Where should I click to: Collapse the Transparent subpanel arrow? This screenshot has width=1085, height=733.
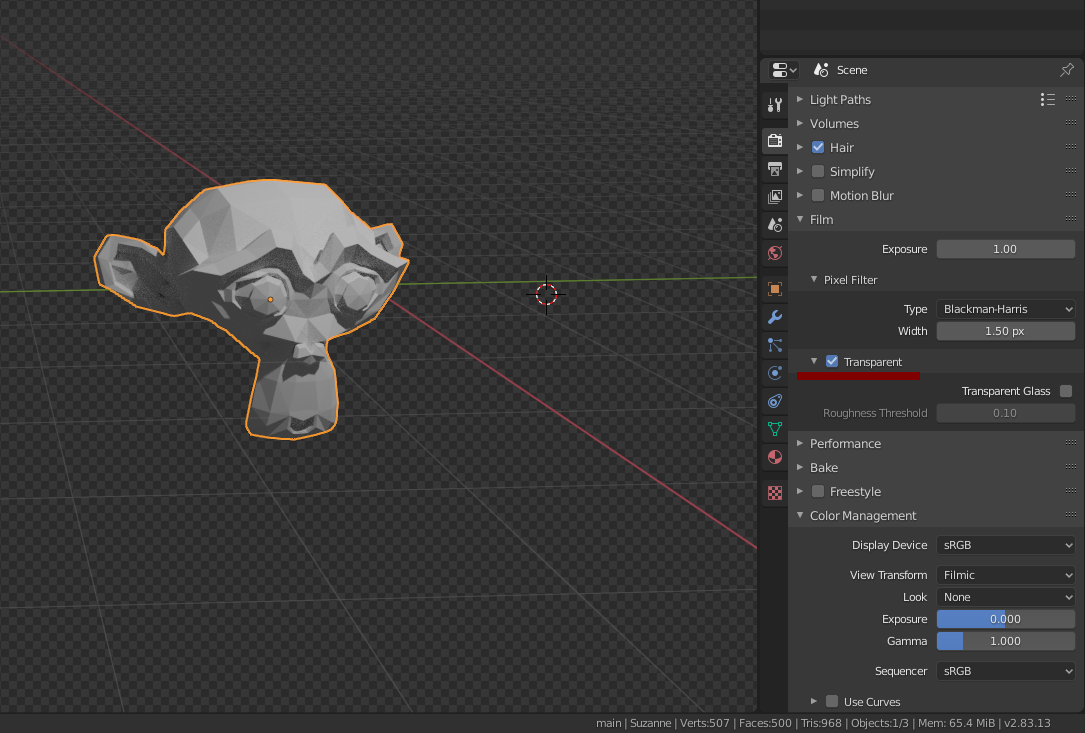[x=814, y=361]
